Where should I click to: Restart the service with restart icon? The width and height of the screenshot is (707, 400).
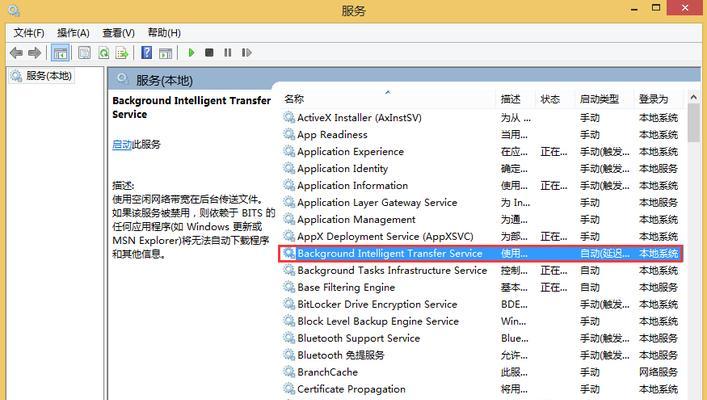(246, 53)
